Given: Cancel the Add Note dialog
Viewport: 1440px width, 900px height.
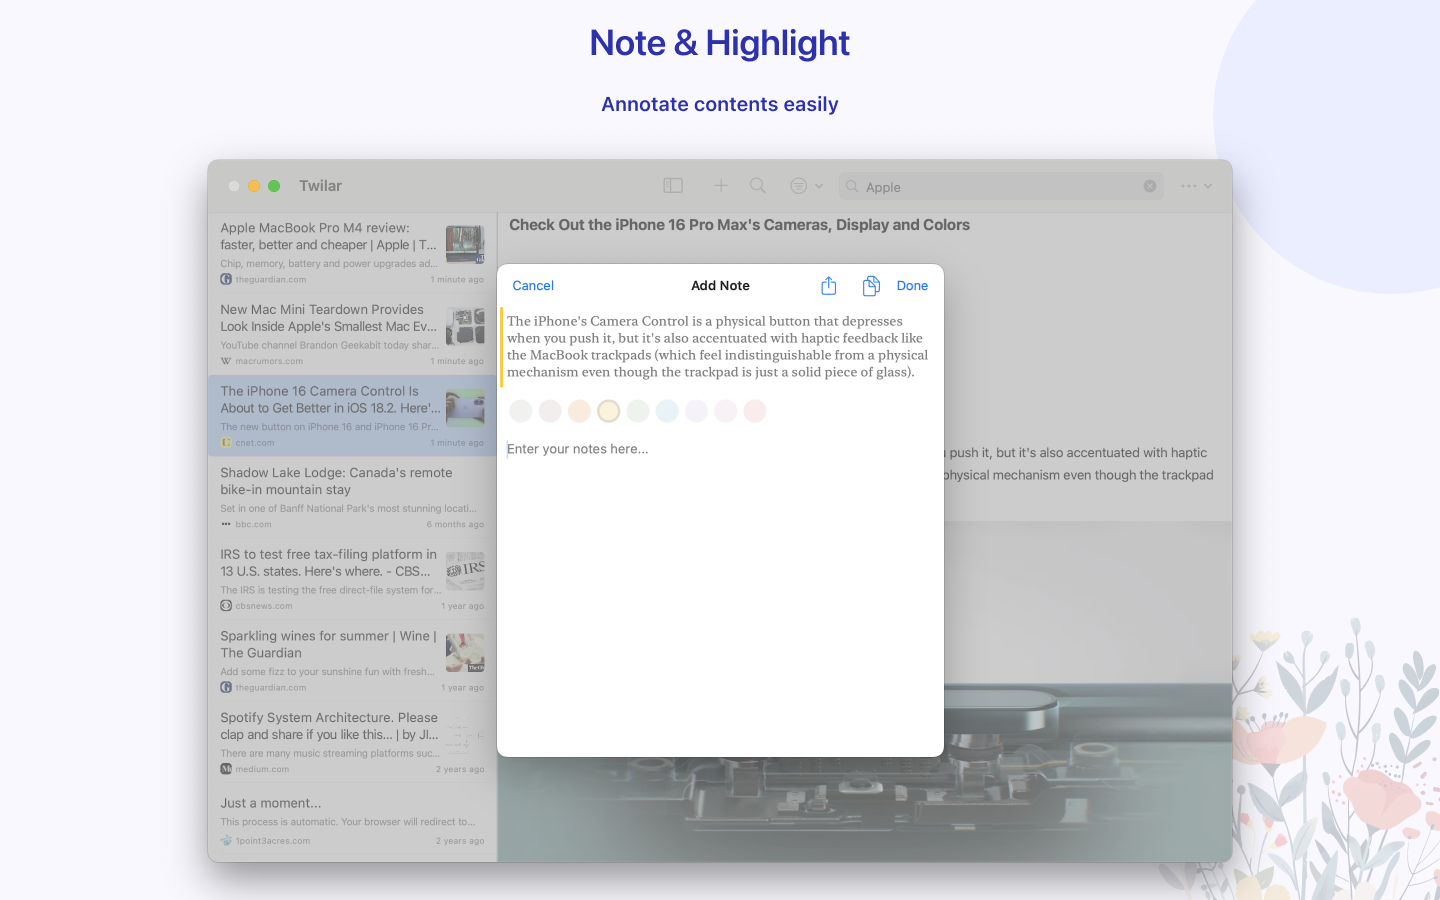Looking at the screenshot, I should 533,286.
